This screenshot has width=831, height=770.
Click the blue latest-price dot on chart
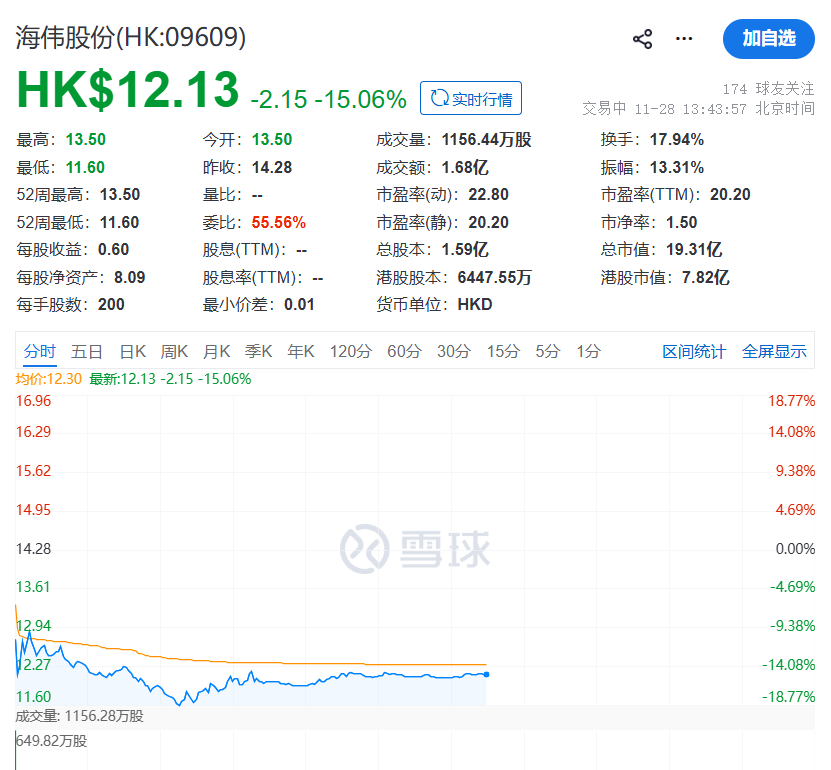(486, 674)
